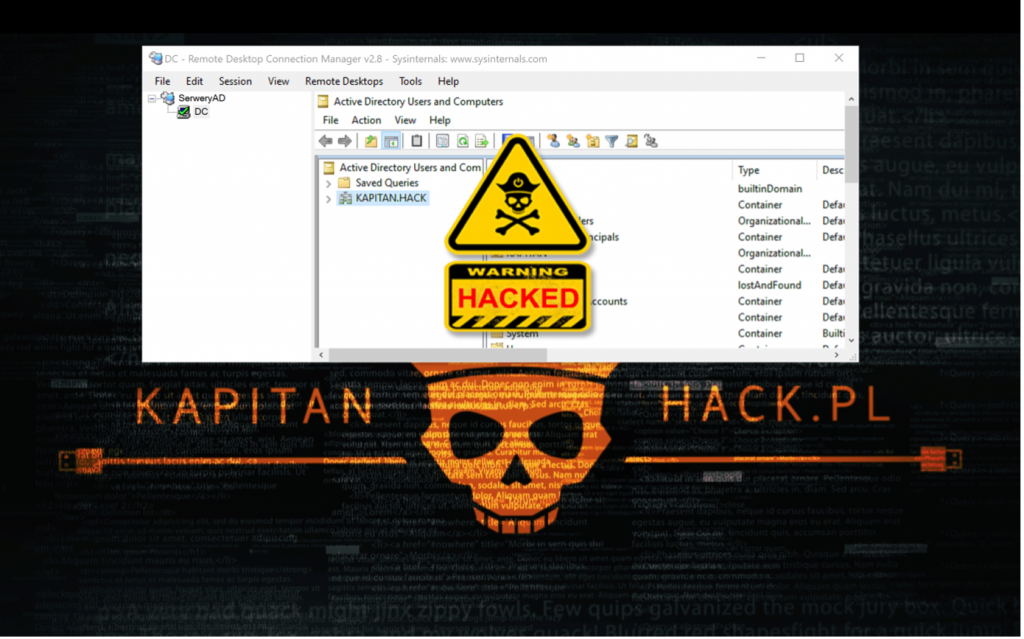Toggle the Show/Hide Console Tree icon

391,141
